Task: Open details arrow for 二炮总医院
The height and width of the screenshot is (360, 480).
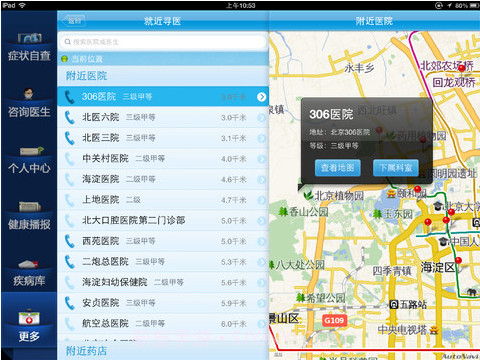Action: click(x=262, y=262)
